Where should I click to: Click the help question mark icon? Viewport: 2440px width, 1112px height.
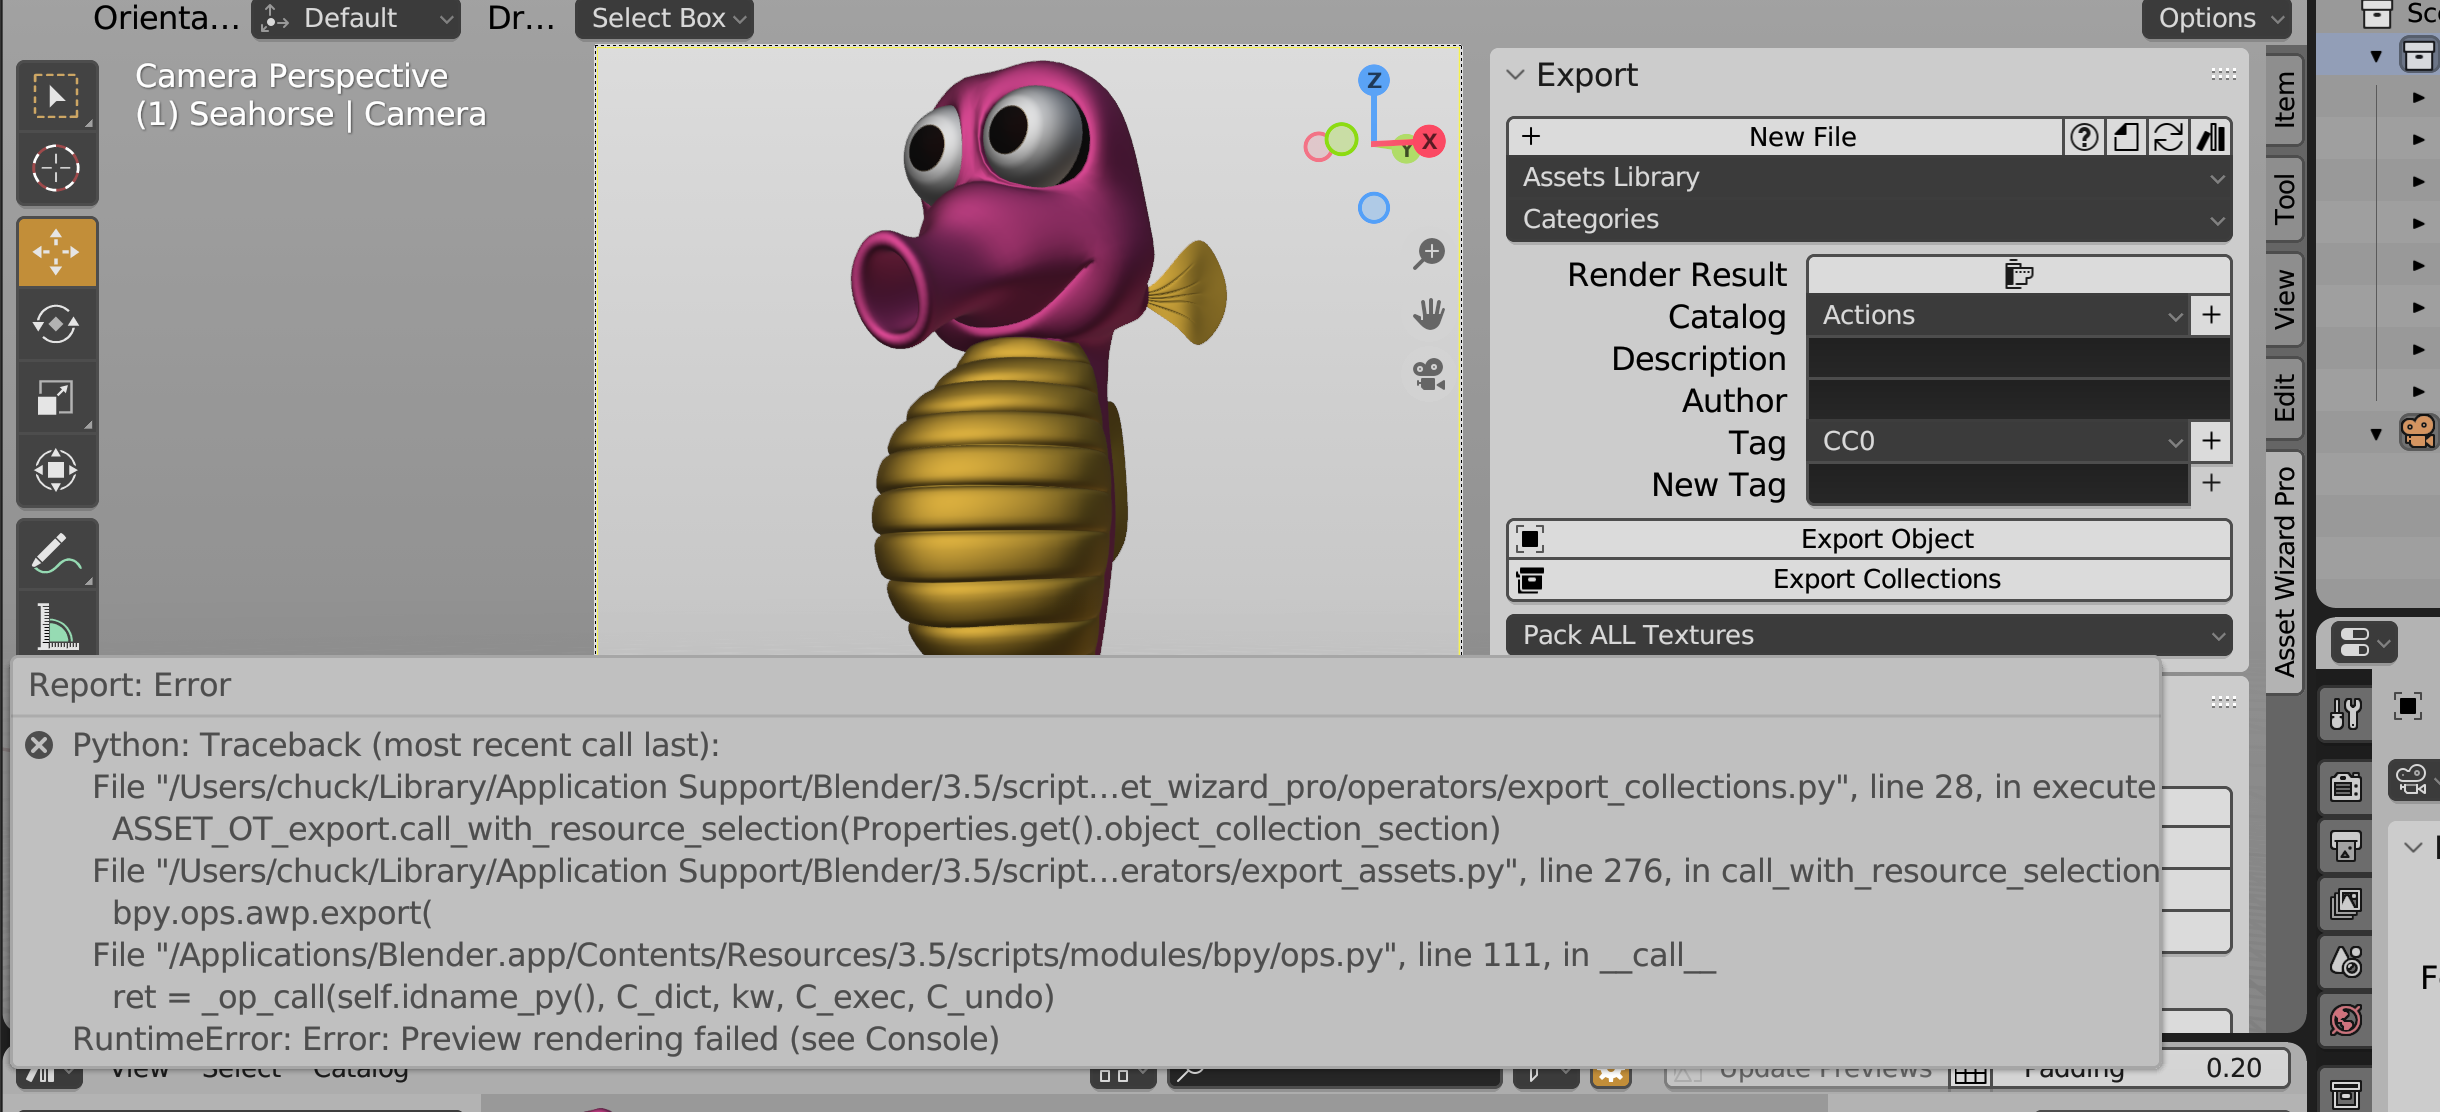(x=2084, y=137)
